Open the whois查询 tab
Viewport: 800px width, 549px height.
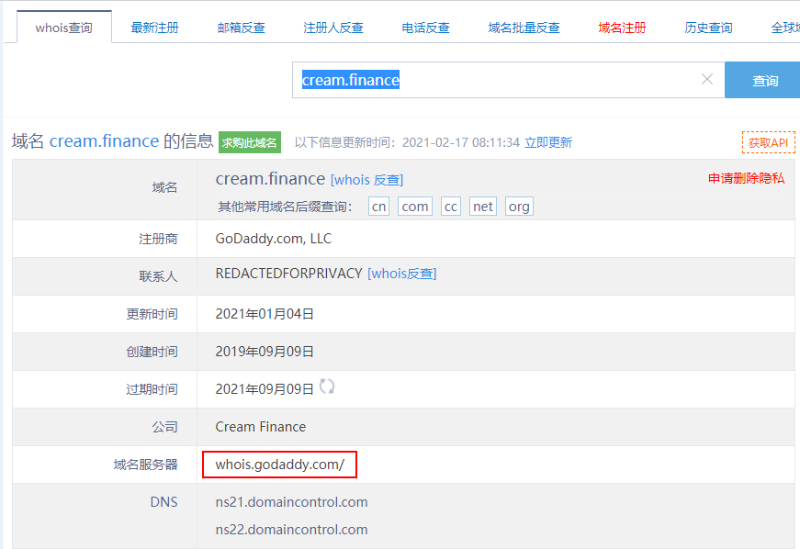coord(64,28)
